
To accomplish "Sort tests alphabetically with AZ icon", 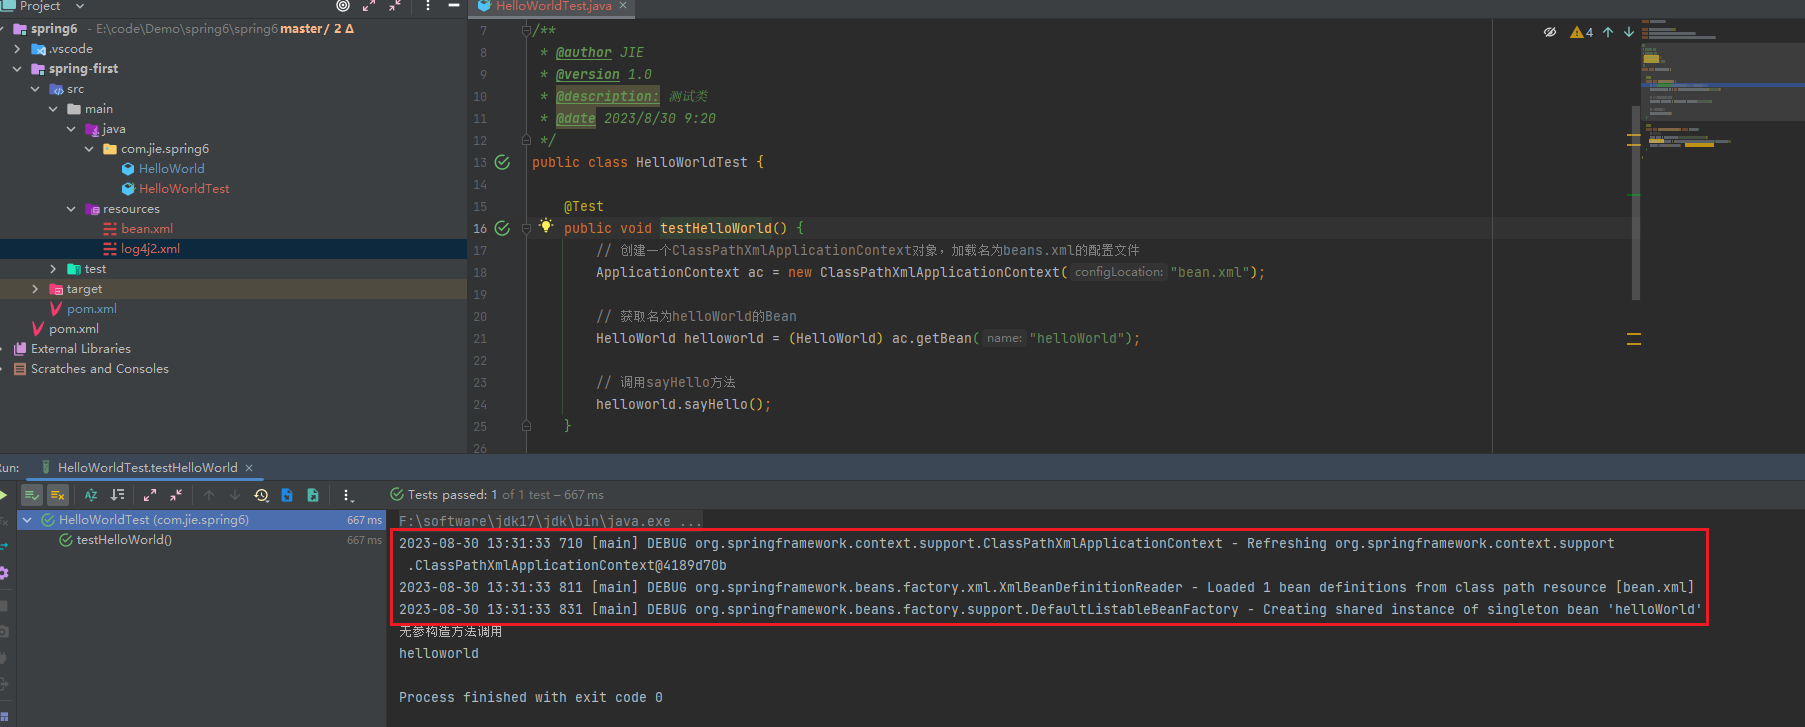I will coord(91,495).
